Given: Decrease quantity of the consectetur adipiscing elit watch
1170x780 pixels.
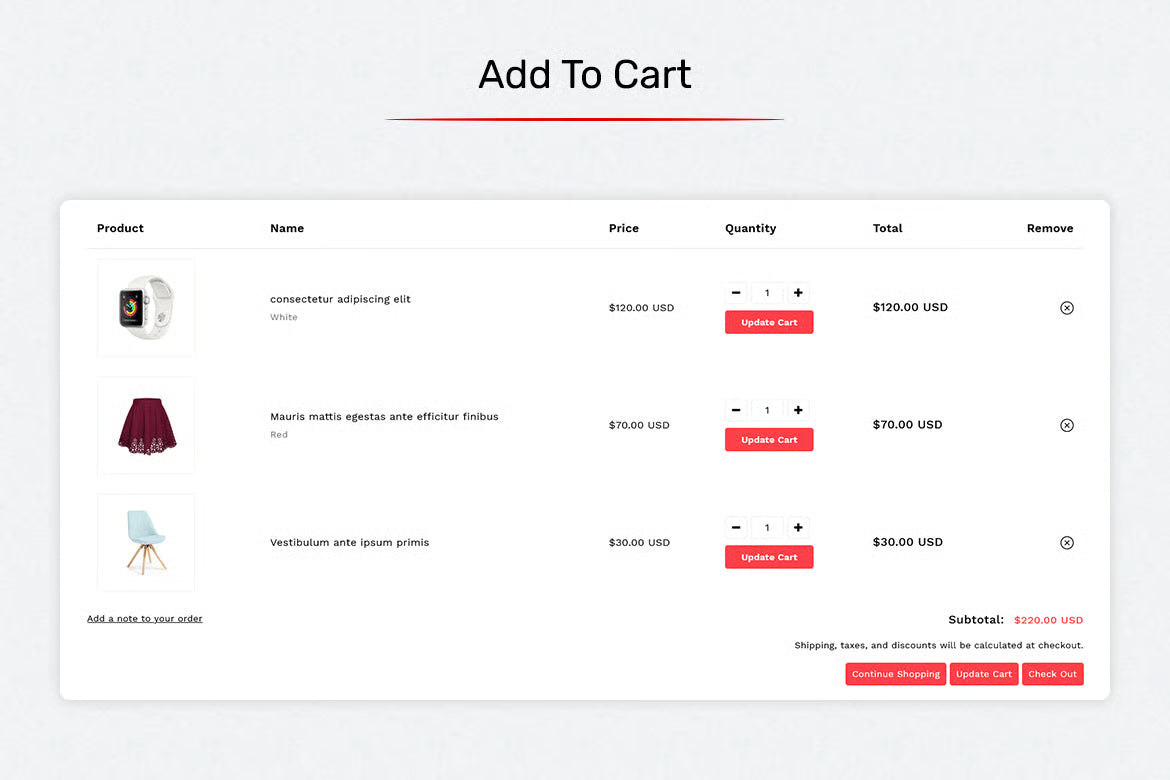Looking at the screenshot, I should tap(736, 292).
